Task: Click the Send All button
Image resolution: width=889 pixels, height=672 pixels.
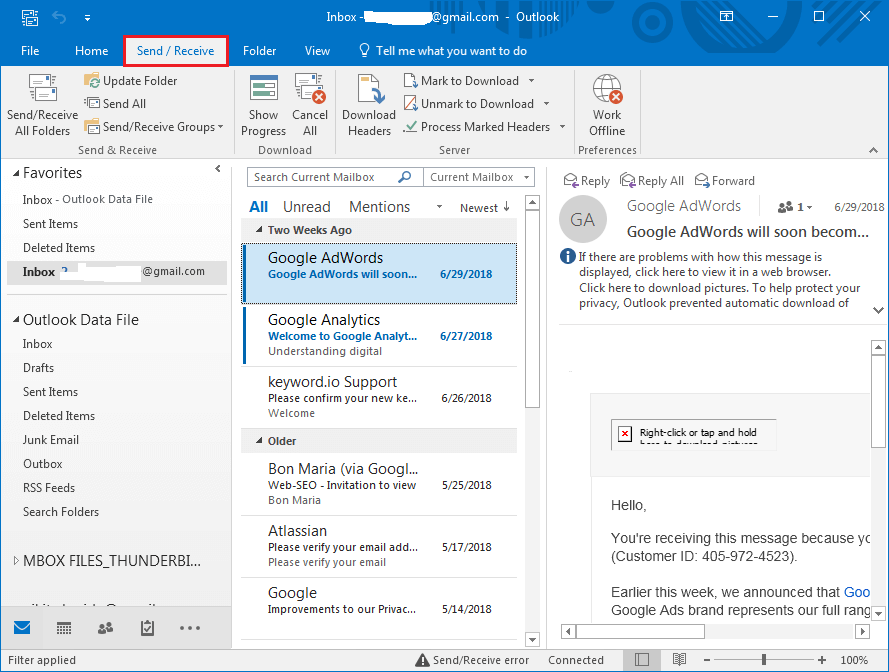Action: pos(115,104)
